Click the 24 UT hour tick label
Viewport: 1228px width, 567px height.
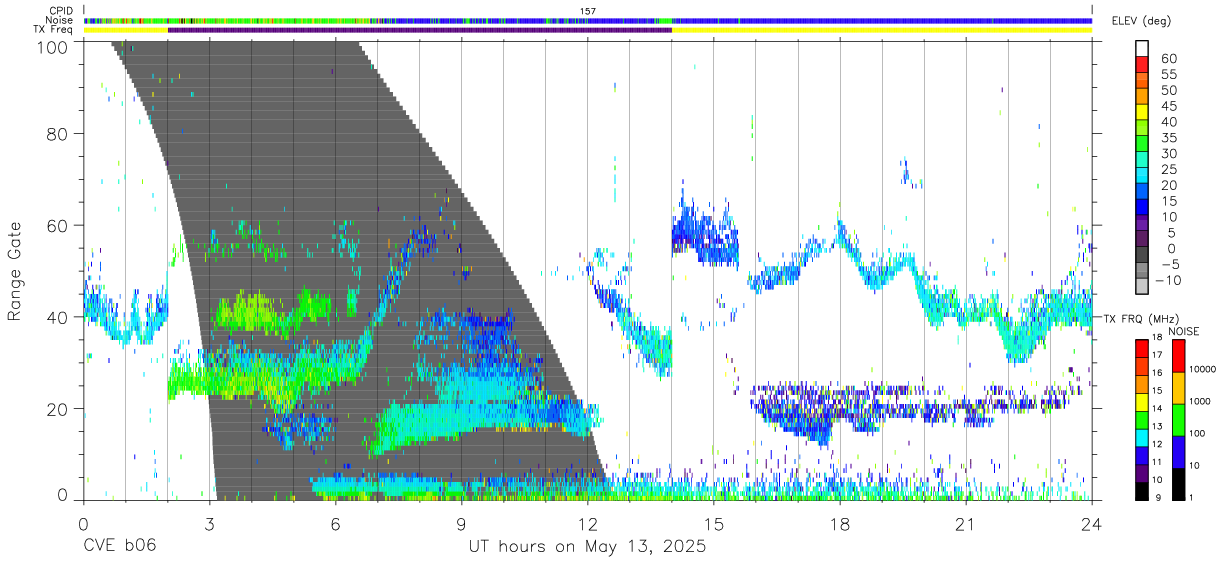point(1092,524)
